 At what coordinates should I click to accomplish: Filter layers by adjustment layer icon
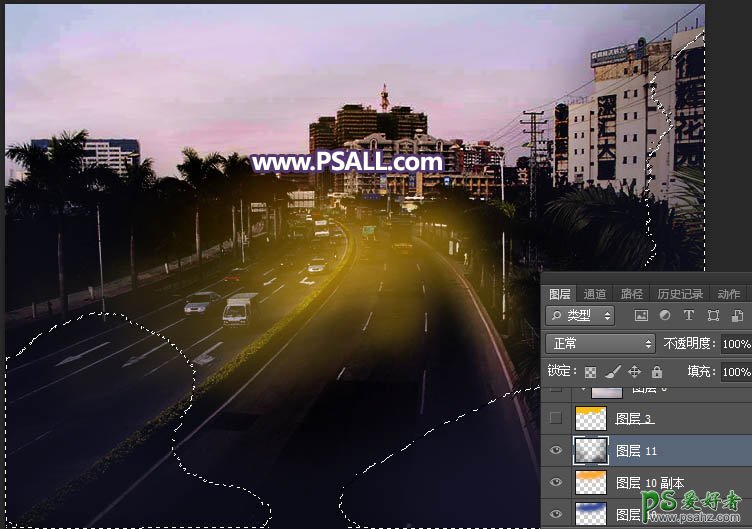click(664, 316)
